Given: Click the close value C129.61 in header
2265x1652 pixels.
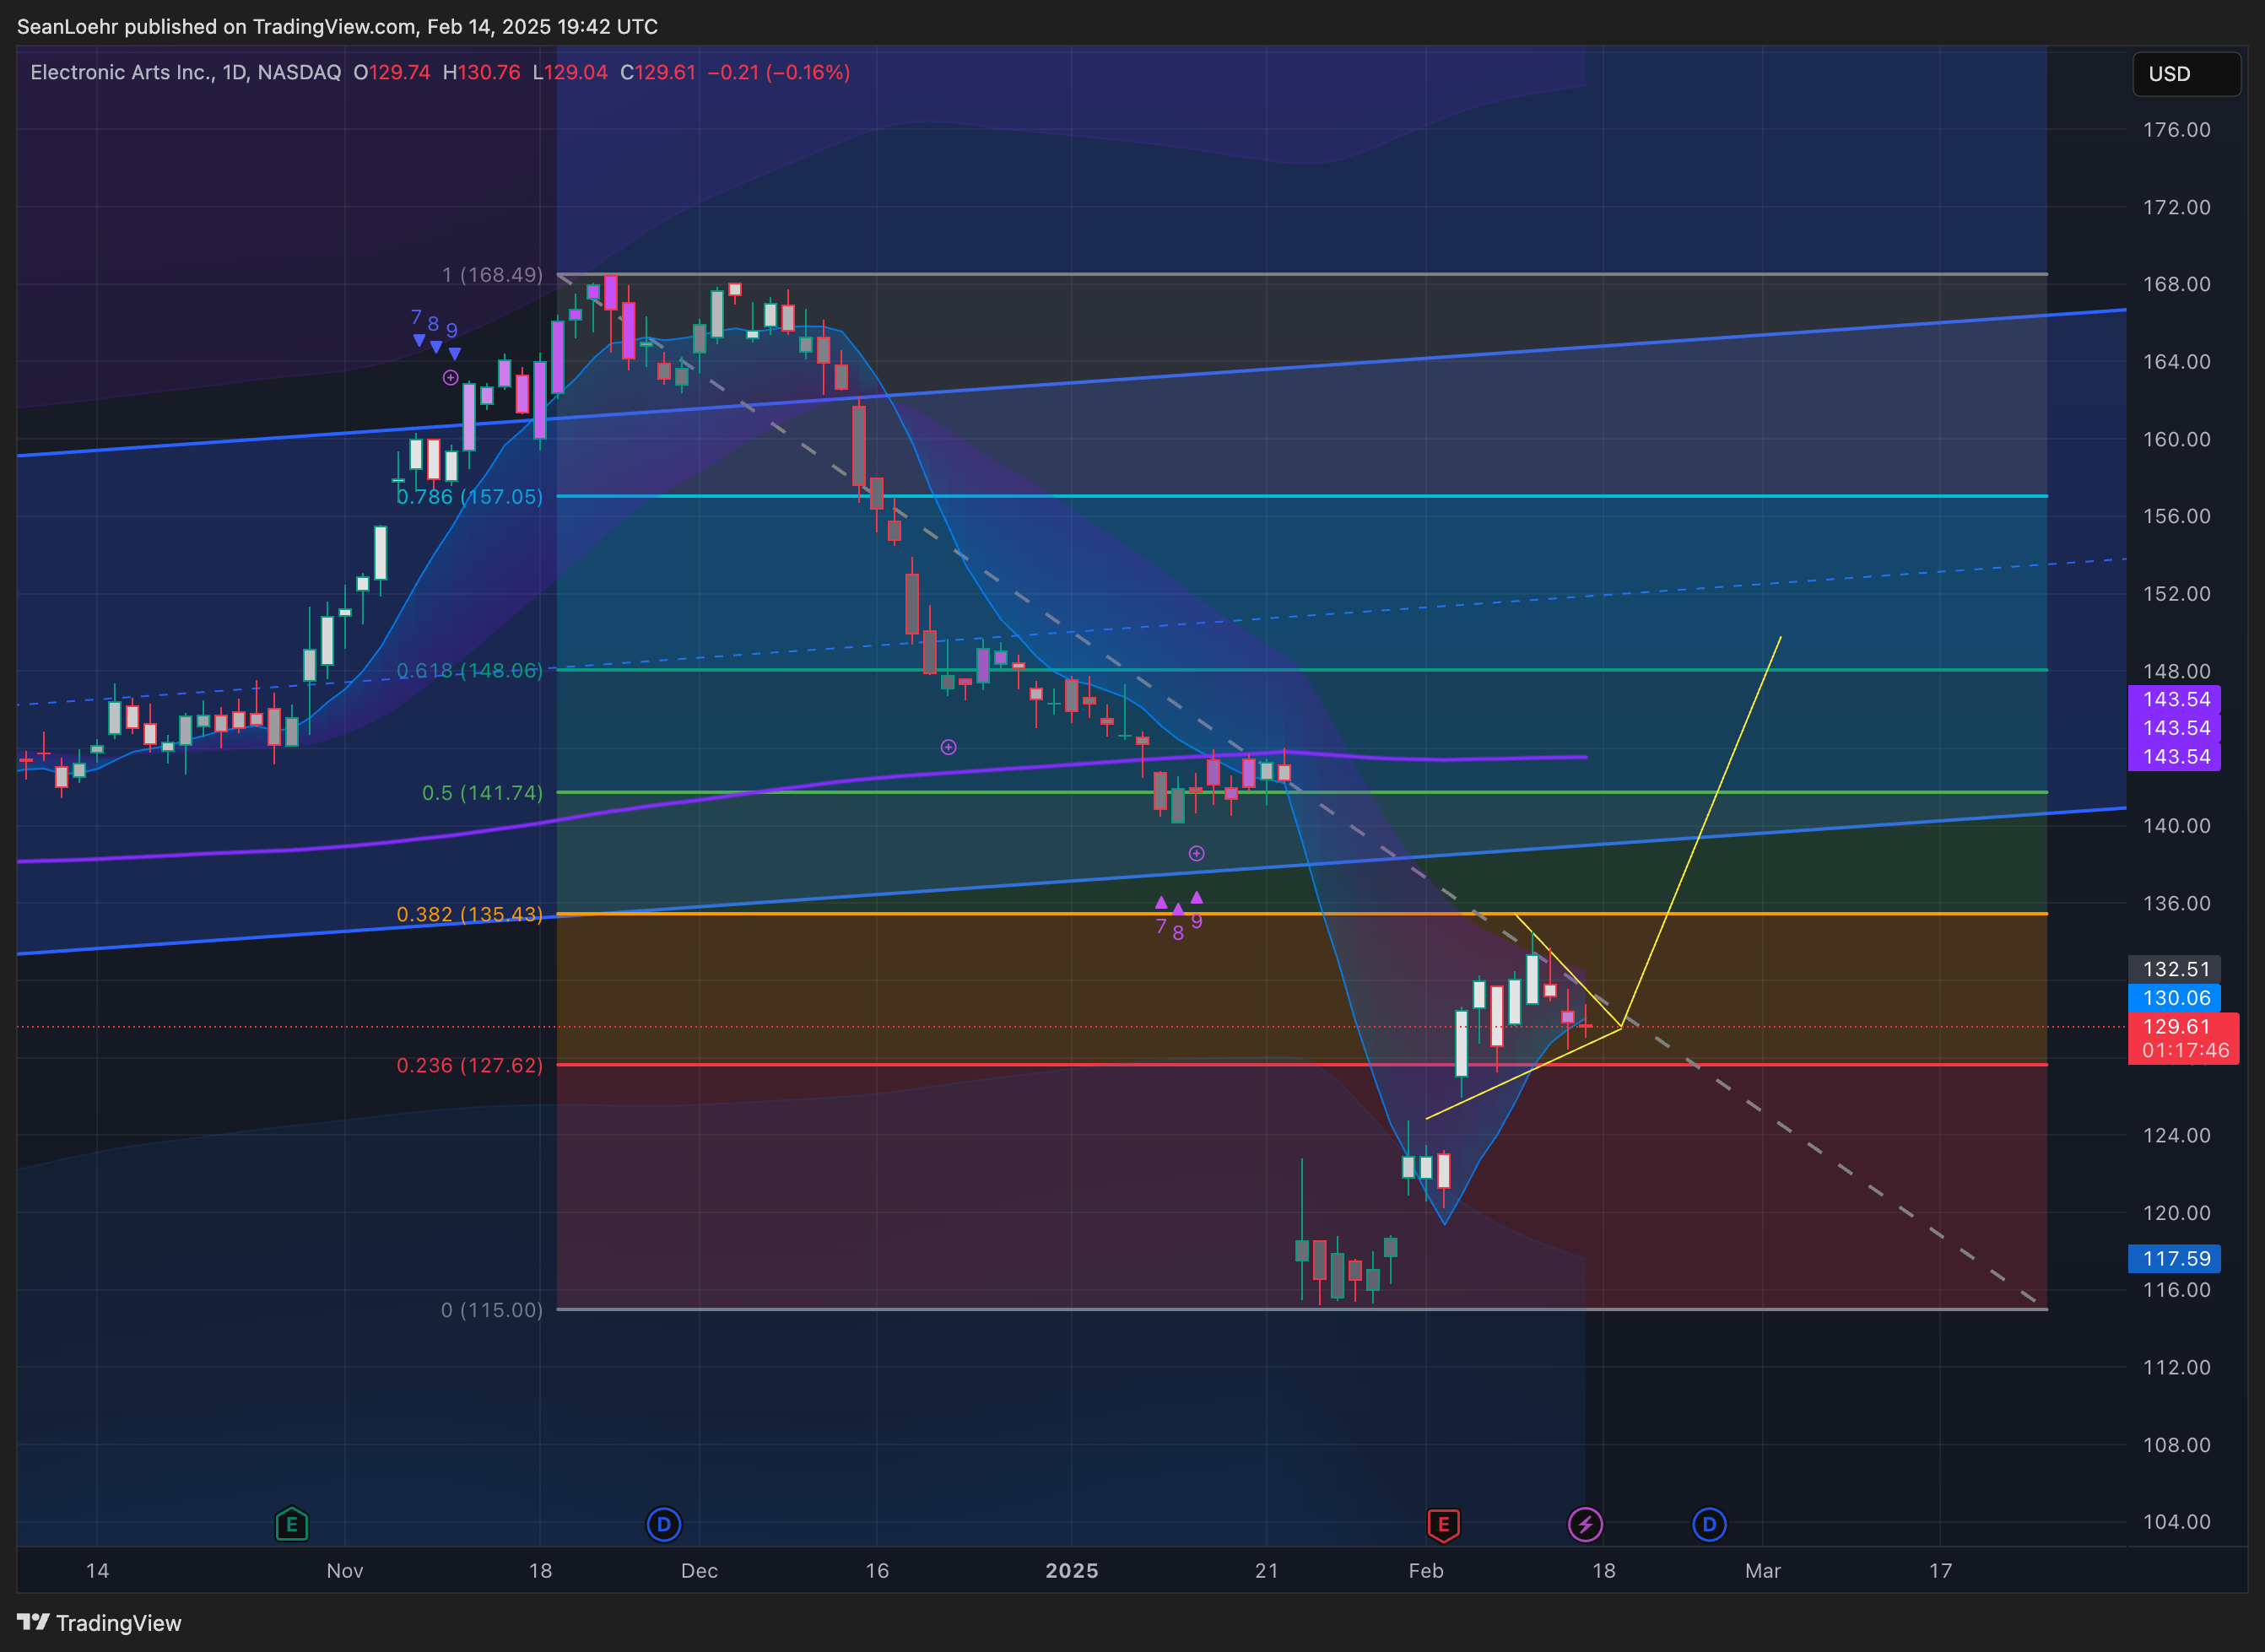Looking at the screenshot, I should point(658,72).
